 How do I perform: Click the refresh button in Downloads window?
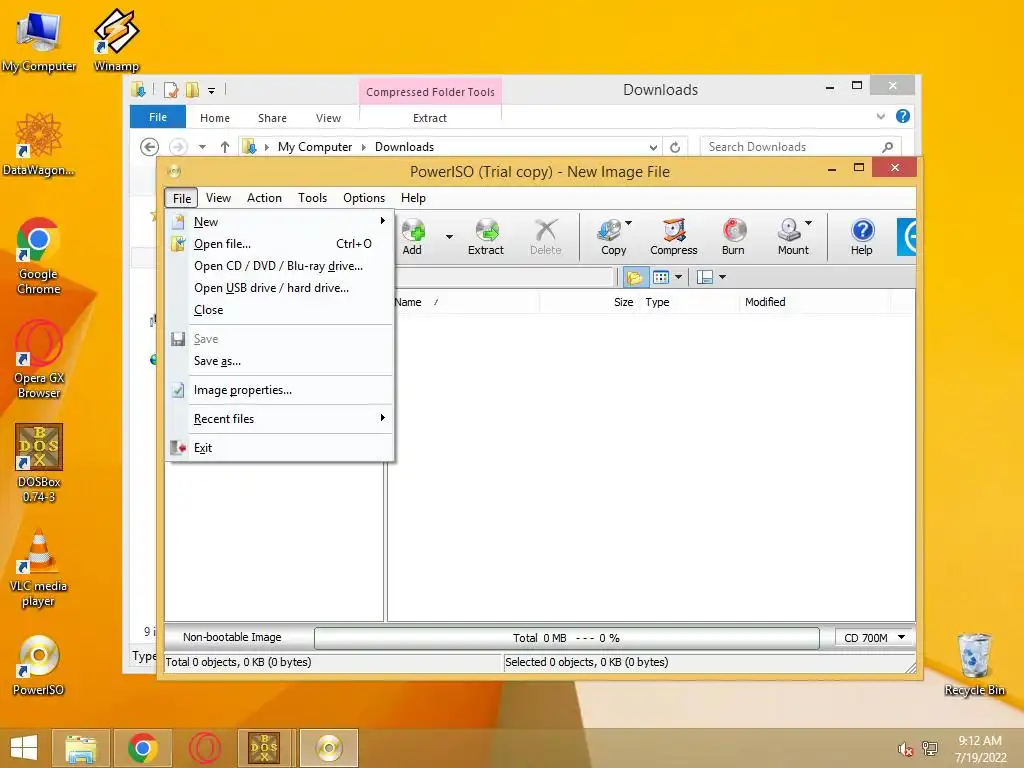click(x=675, y=147)
